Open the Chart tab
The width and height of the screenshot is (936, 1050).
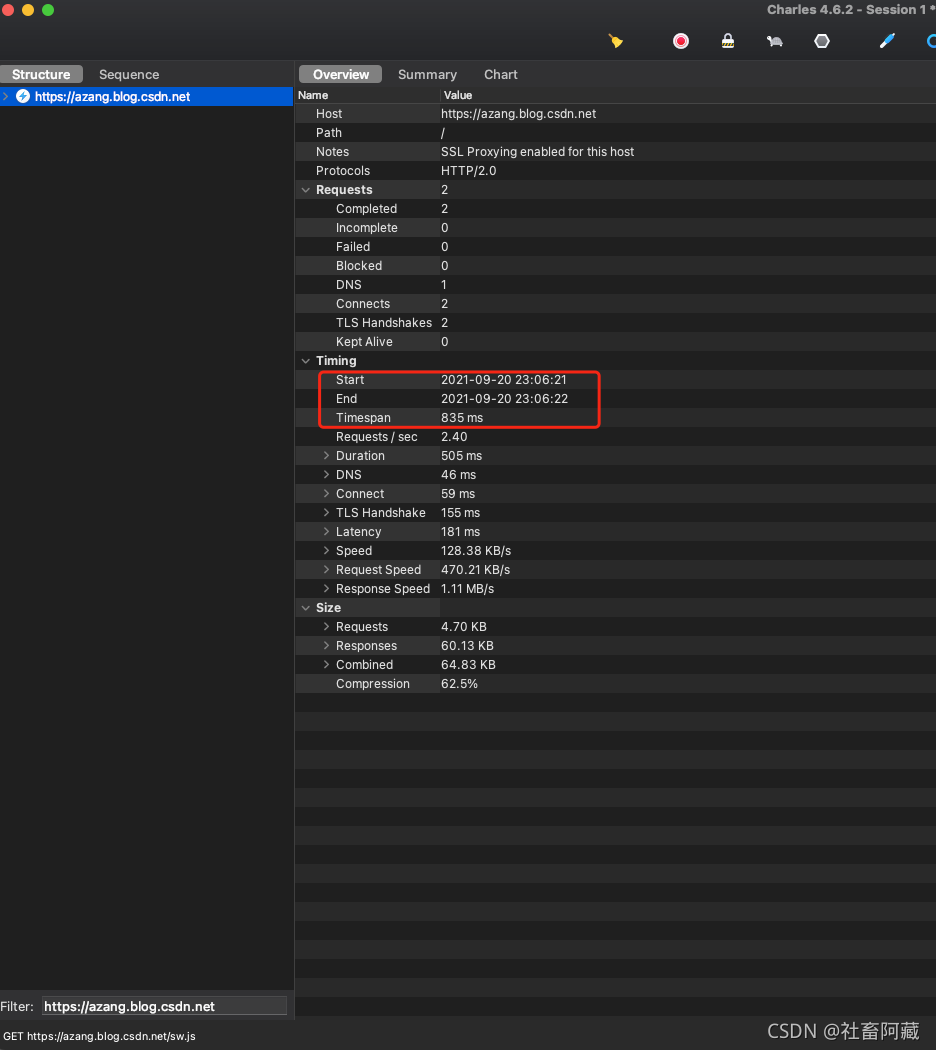tap(501, 74)
